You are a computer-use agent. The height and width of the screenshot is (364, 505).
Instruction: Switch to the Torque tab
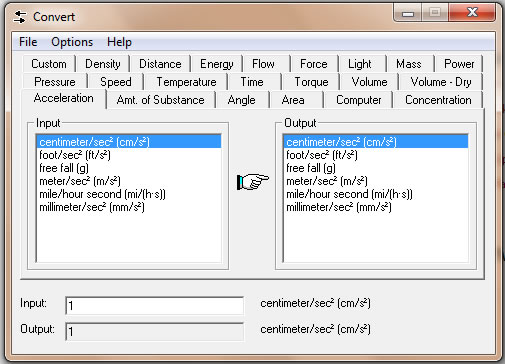(311, 82)
